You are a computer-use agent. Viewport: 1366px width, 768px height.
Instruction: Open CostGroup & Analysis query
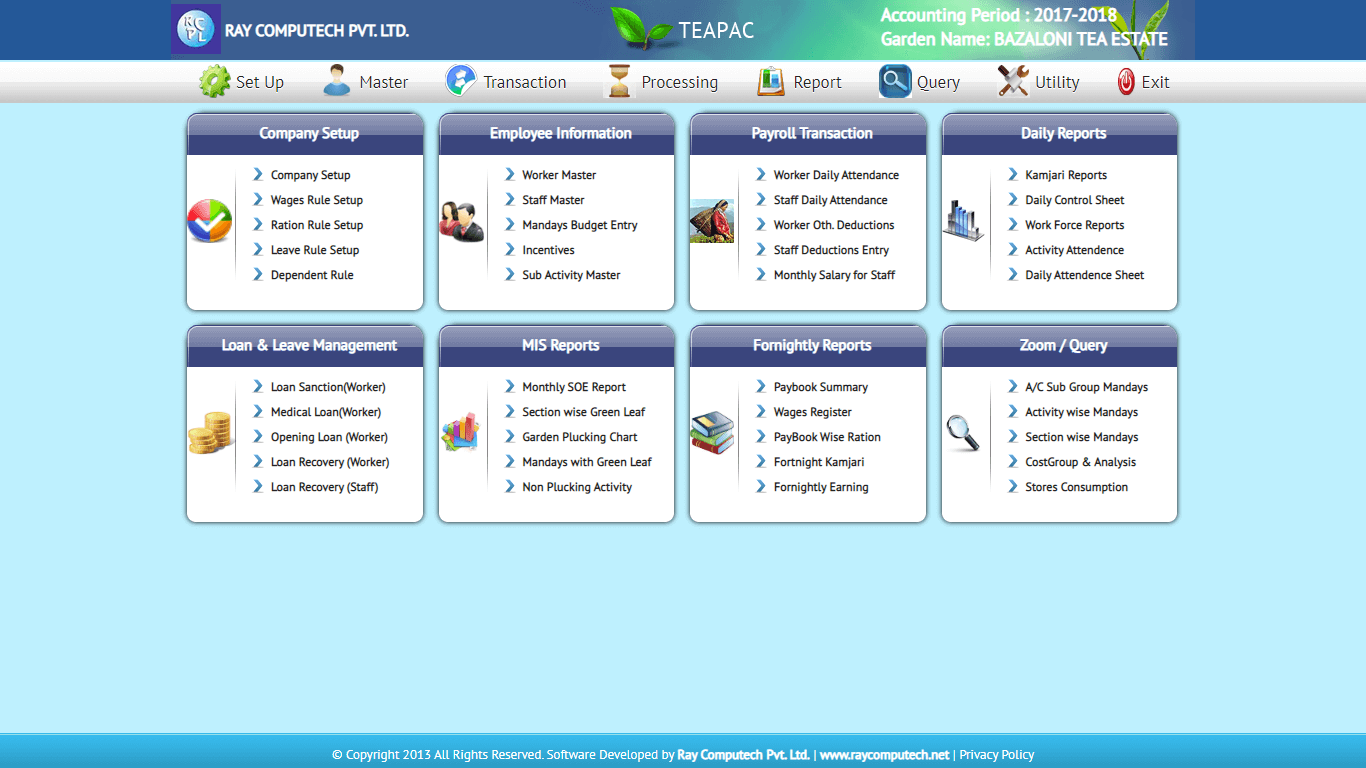pyautogui.click(x=1081, y=462)
